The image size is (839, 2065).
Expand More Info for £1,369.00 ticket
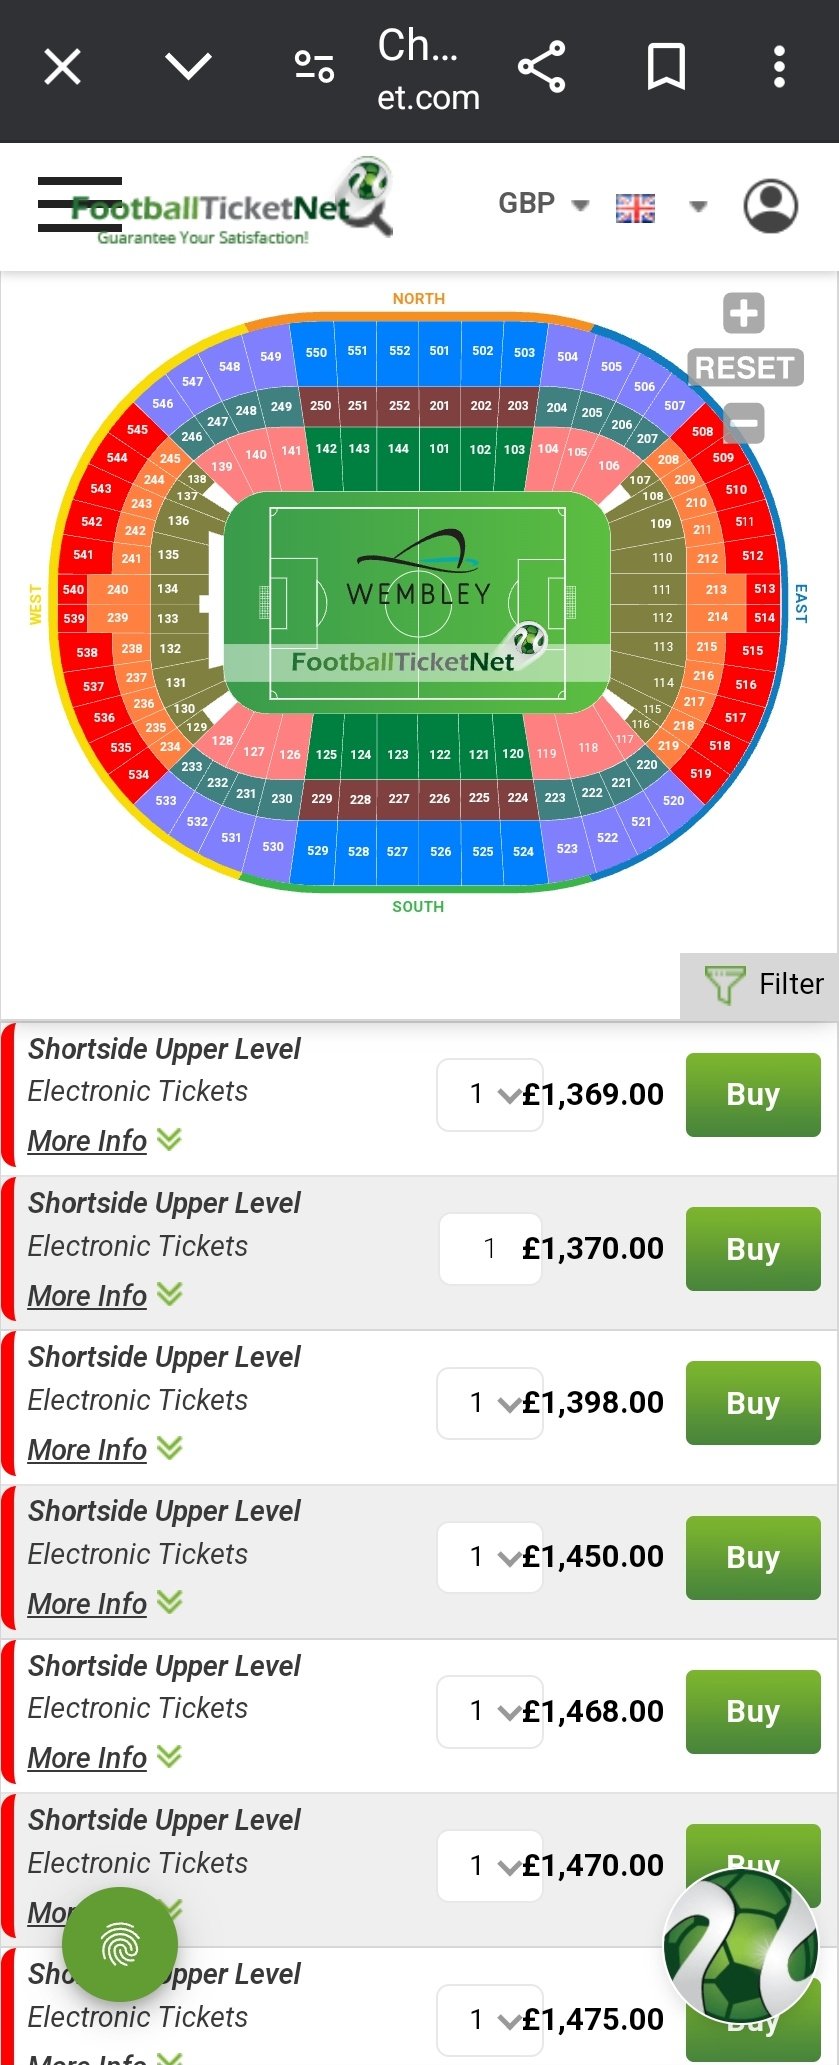tap(104, 1141)
